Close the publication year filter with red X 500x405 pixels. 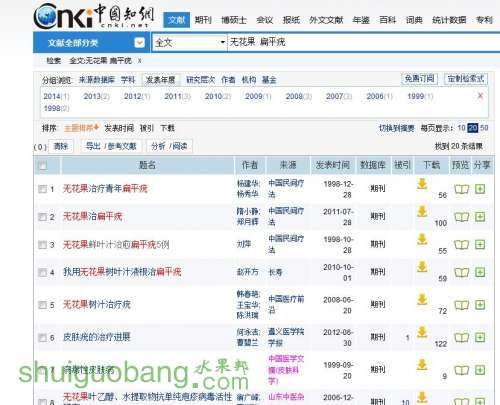pos(480,96)
